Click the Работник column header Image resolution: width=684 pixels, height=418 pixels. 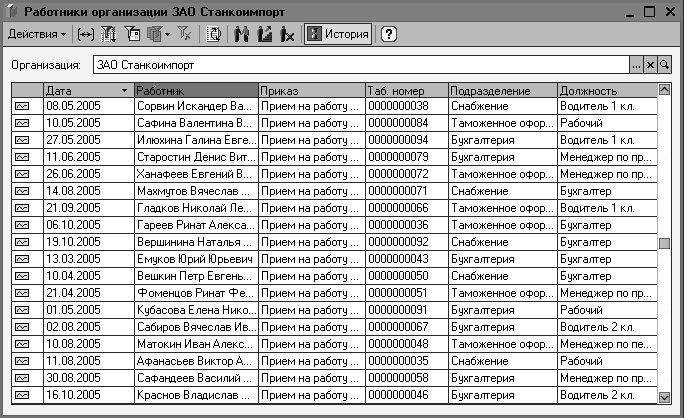coord(196,90)
